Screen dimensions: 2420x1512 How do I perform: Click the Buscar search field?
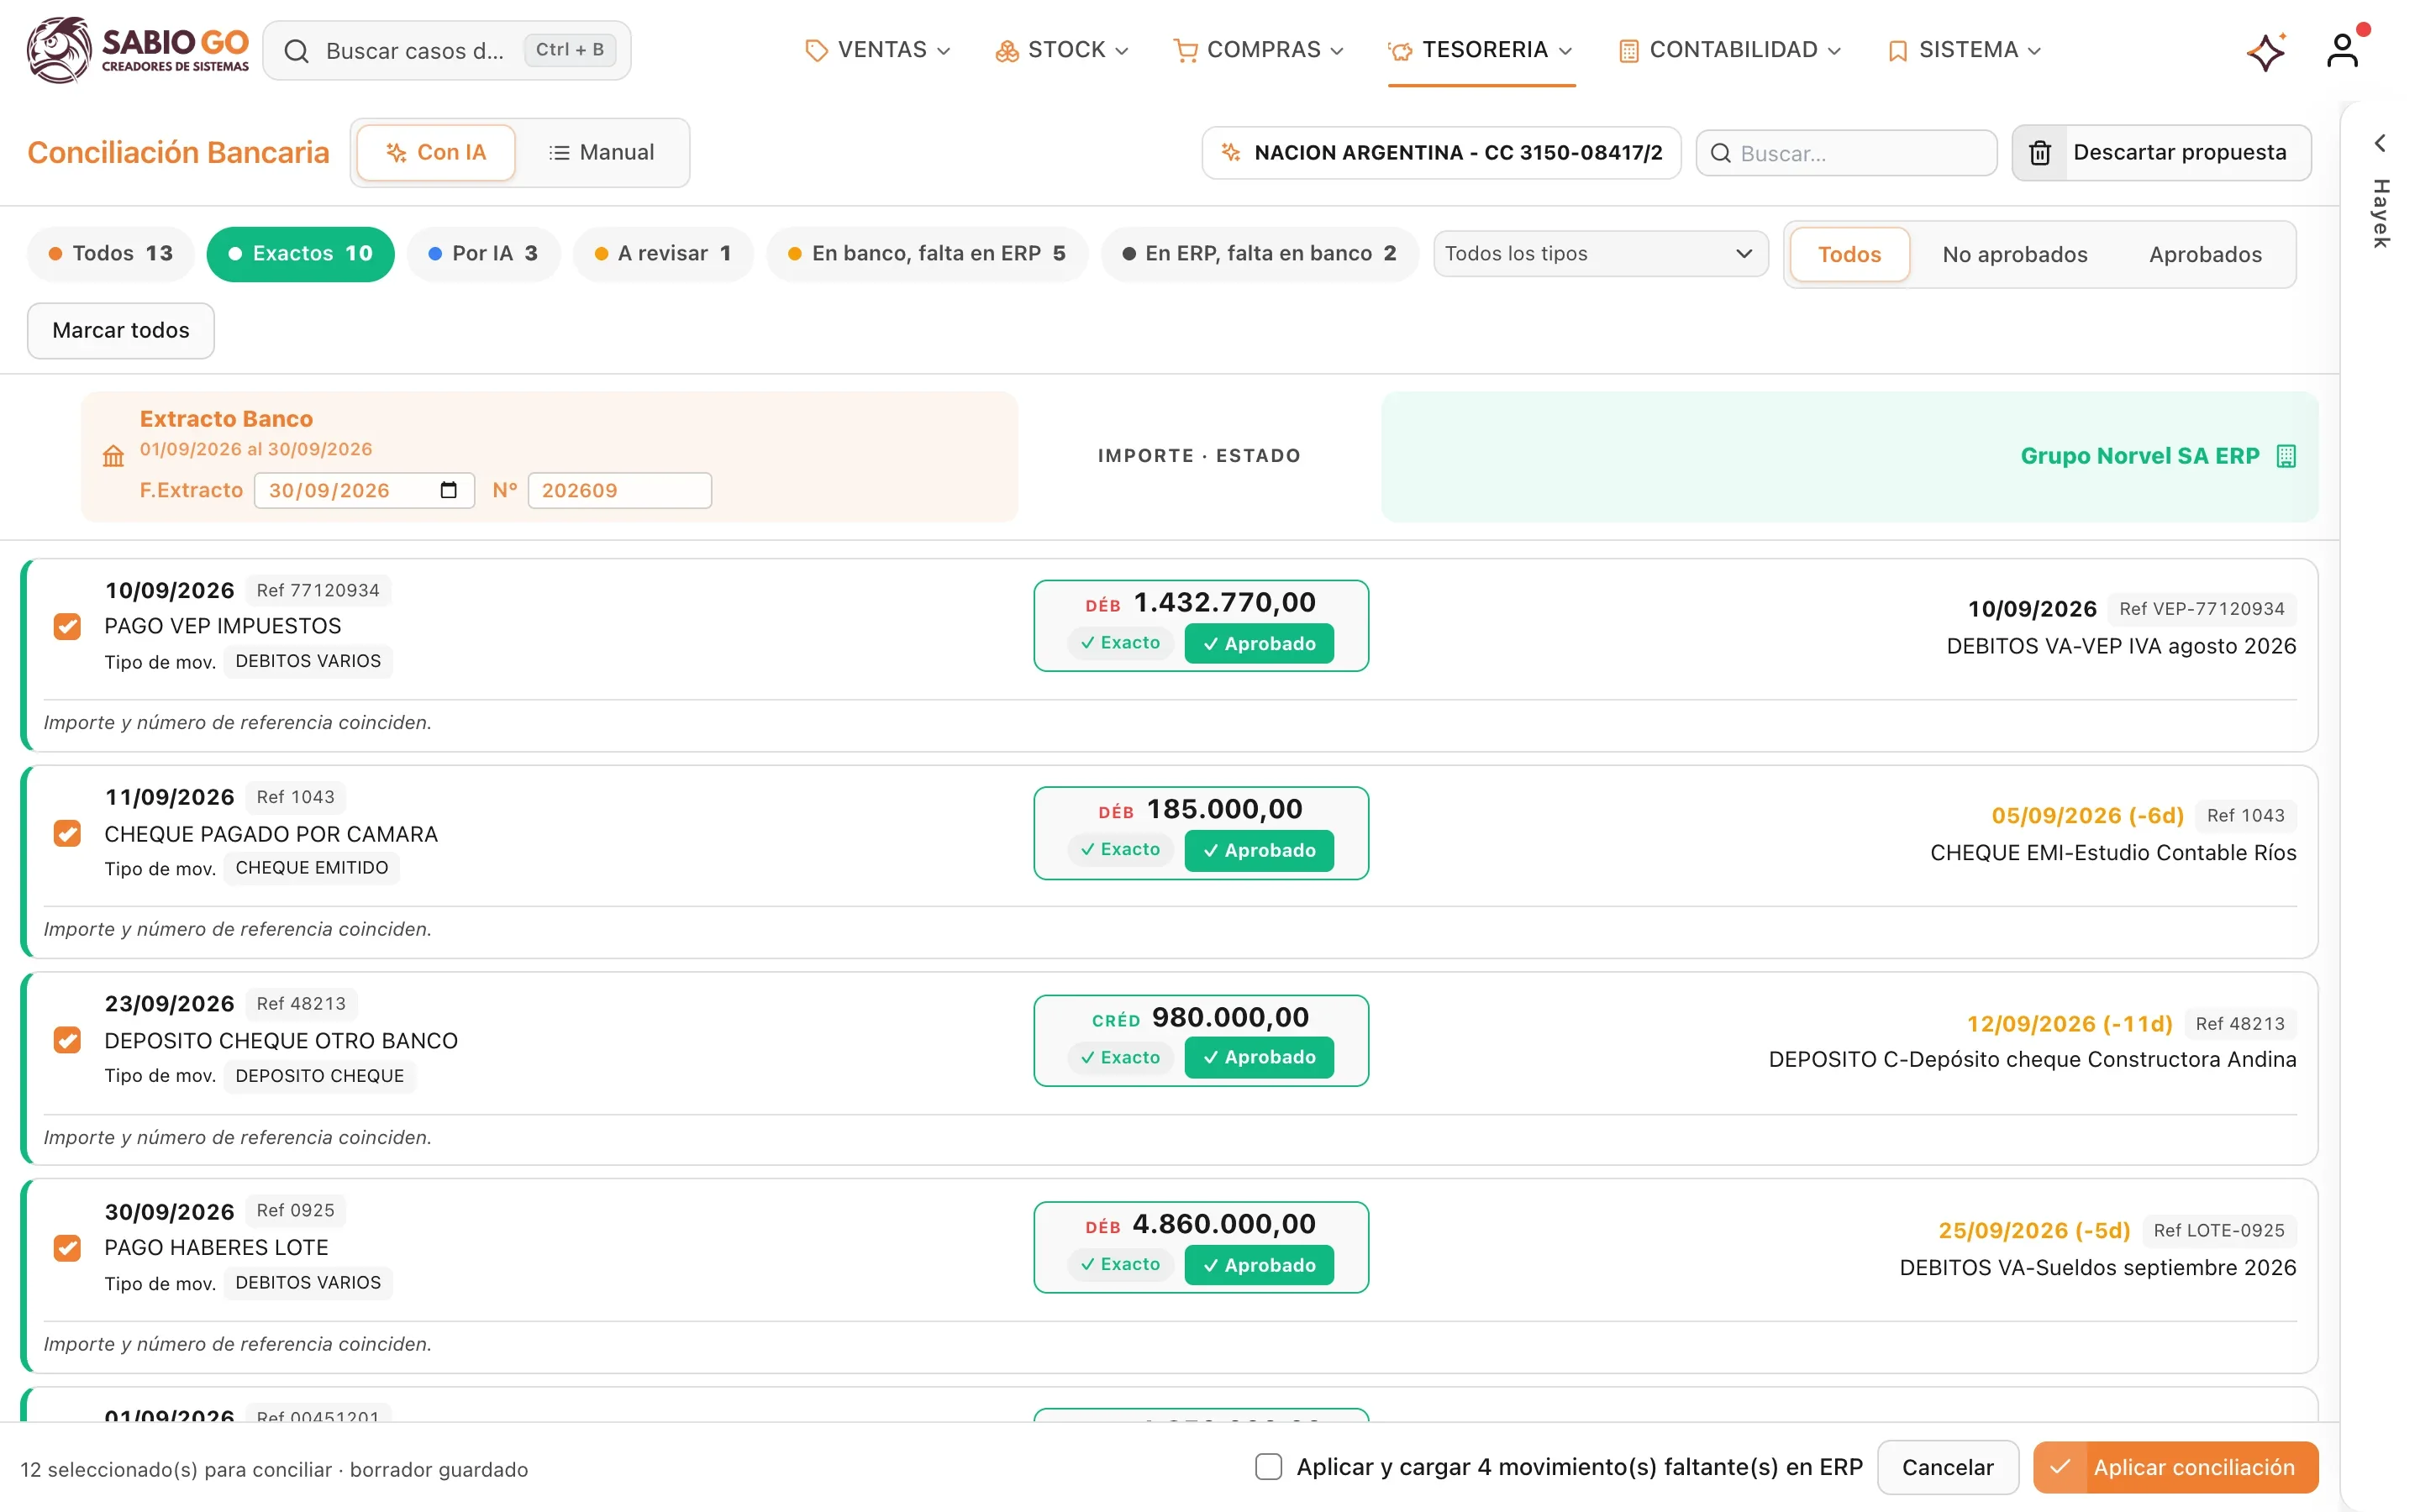(1846, 153)
